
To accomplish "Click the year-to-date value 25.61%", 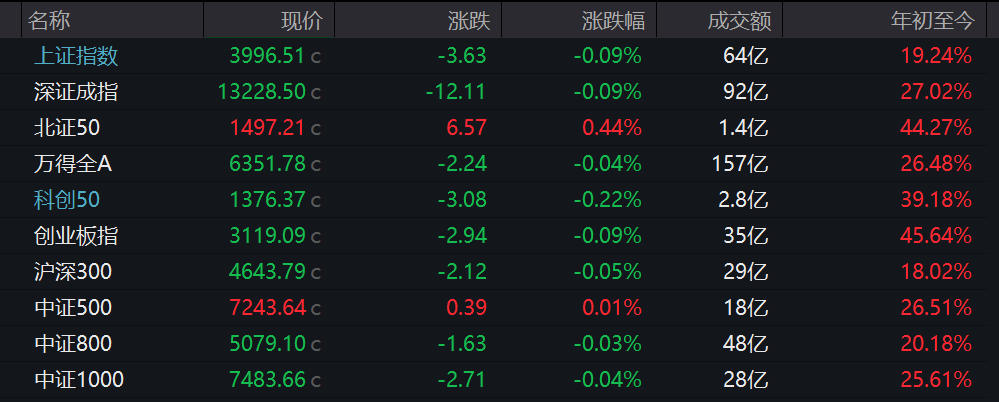I will coord(936,380).
